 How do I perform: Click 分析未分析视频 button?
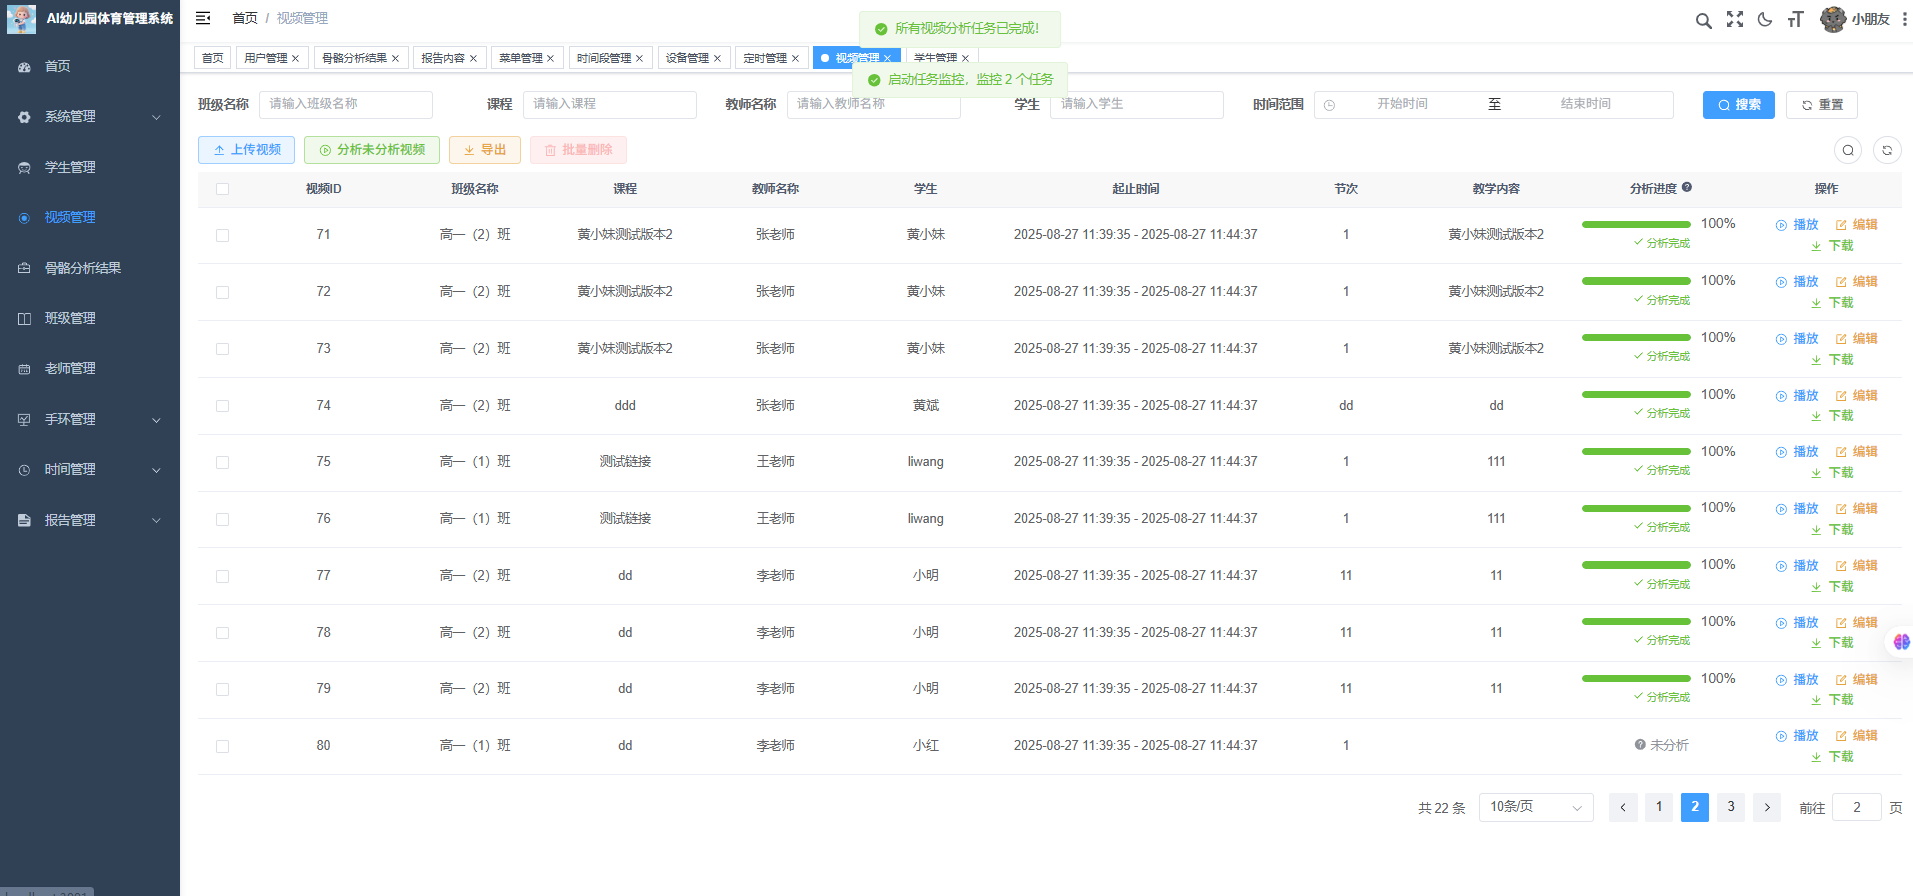tap(372, 150)
